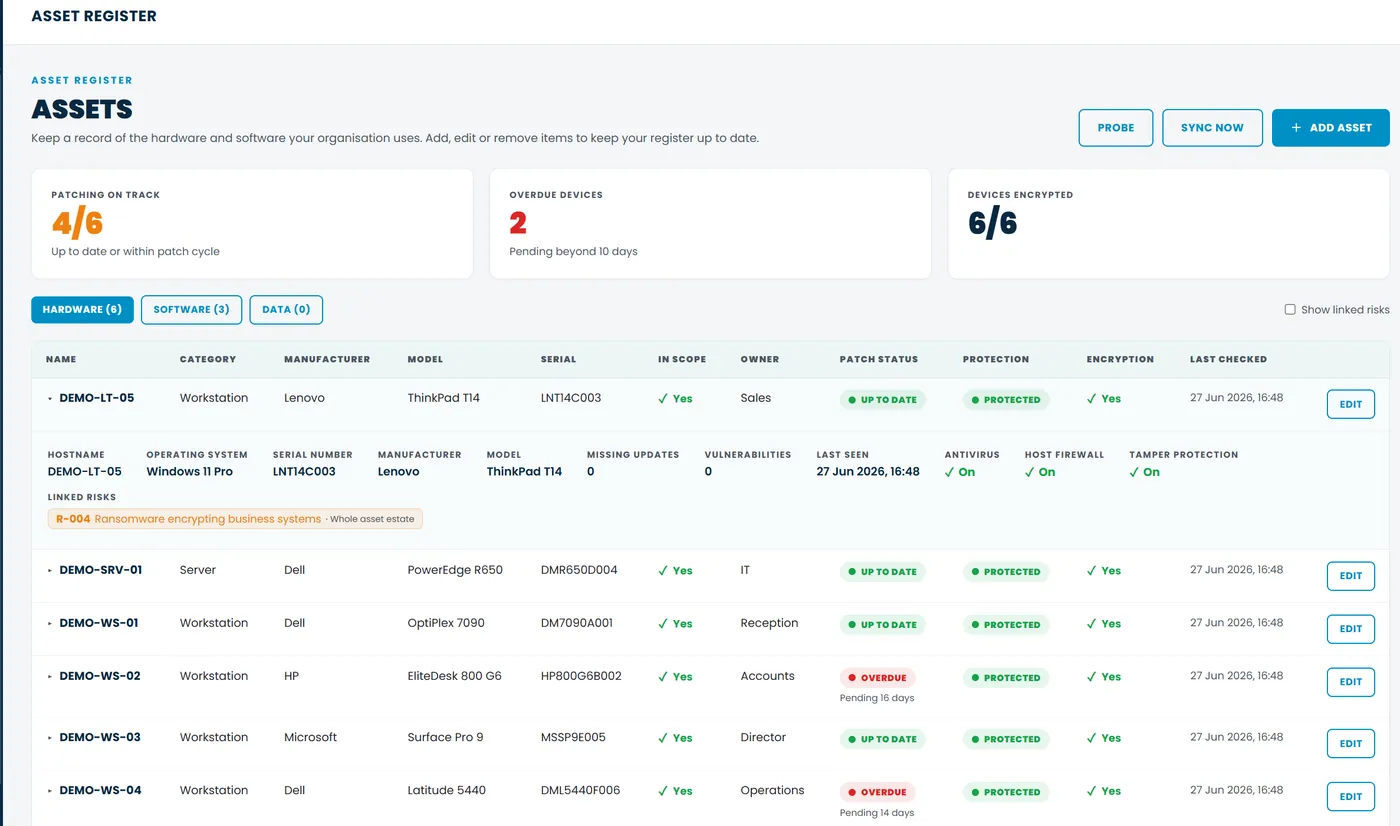The image size is (1400, 826).
Task: Expand the DEMO-WS-04 row
Action: (x=50, y=790)
